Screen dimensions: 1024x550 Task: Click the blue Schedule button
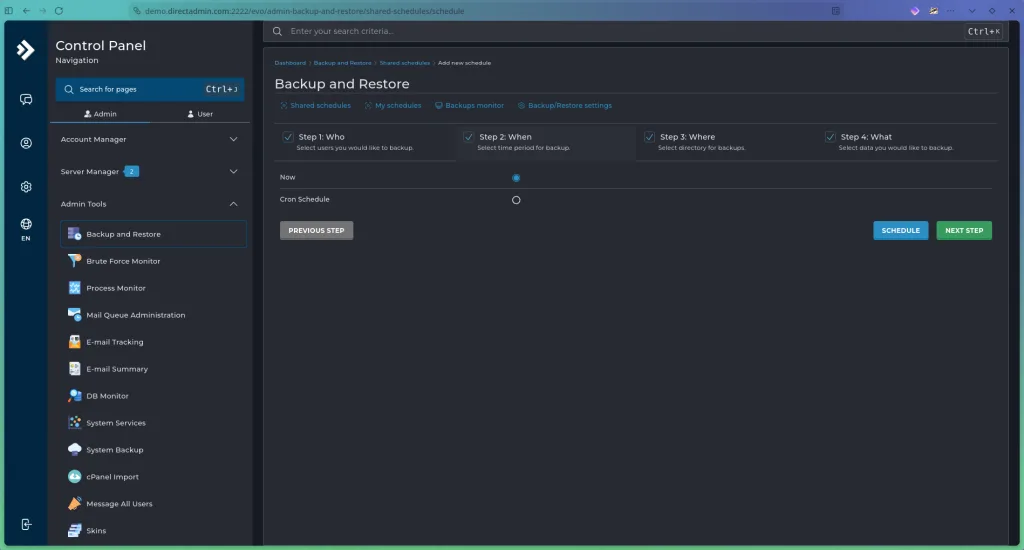901,231
